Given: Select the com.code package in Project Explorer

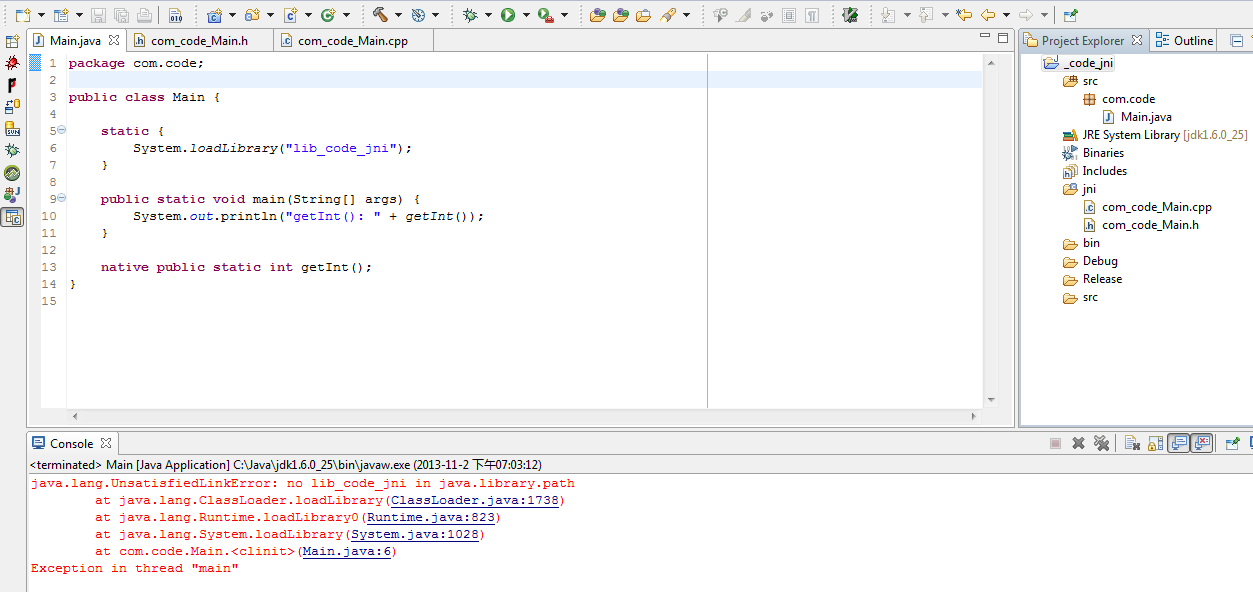Looking at the screenshot, I should (1119, 99).
